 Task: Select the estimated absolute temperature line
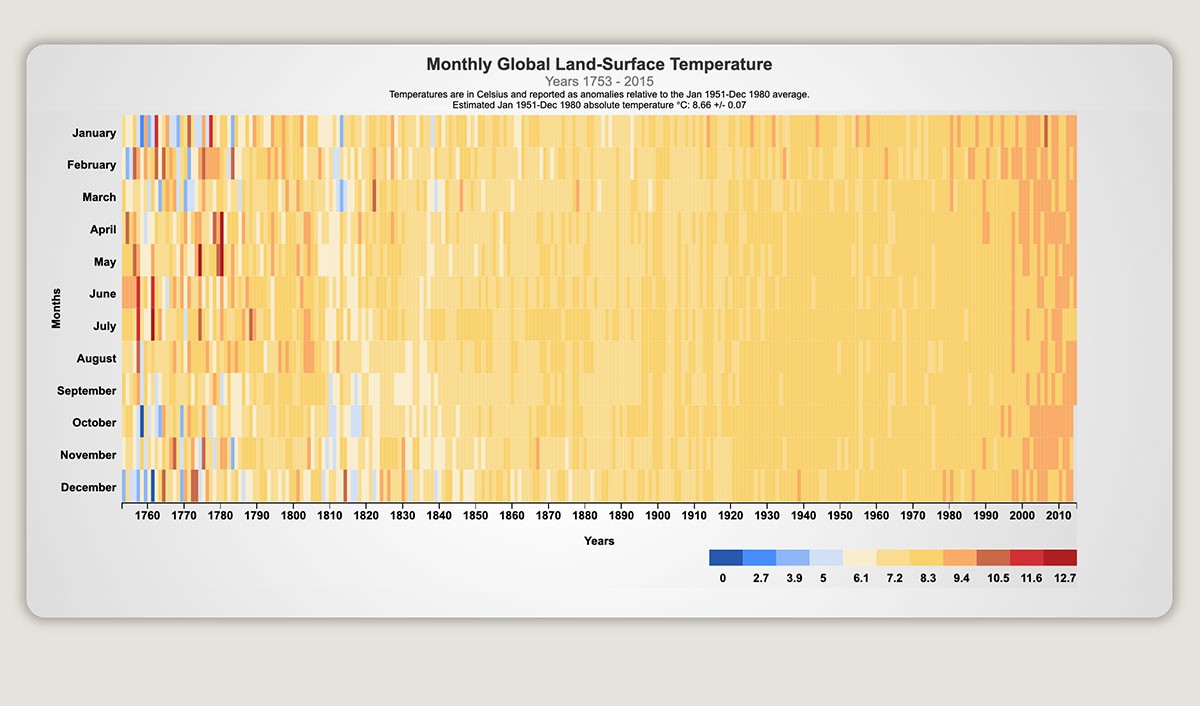coord(599,104)
